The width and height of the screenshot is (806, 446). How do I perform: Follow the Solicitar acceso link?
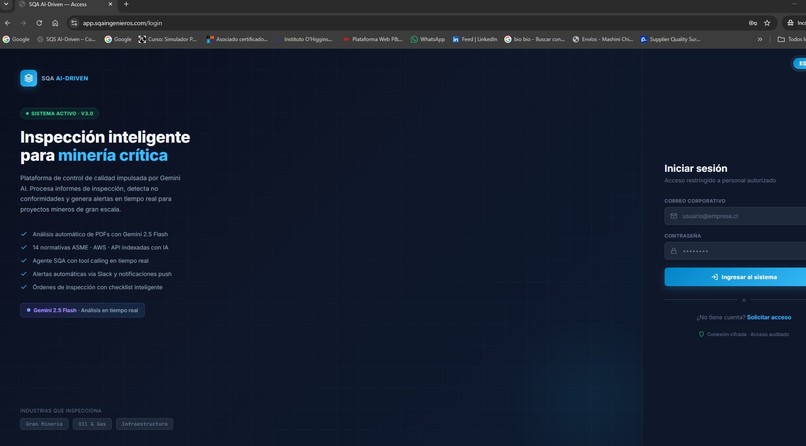point(768,318)
